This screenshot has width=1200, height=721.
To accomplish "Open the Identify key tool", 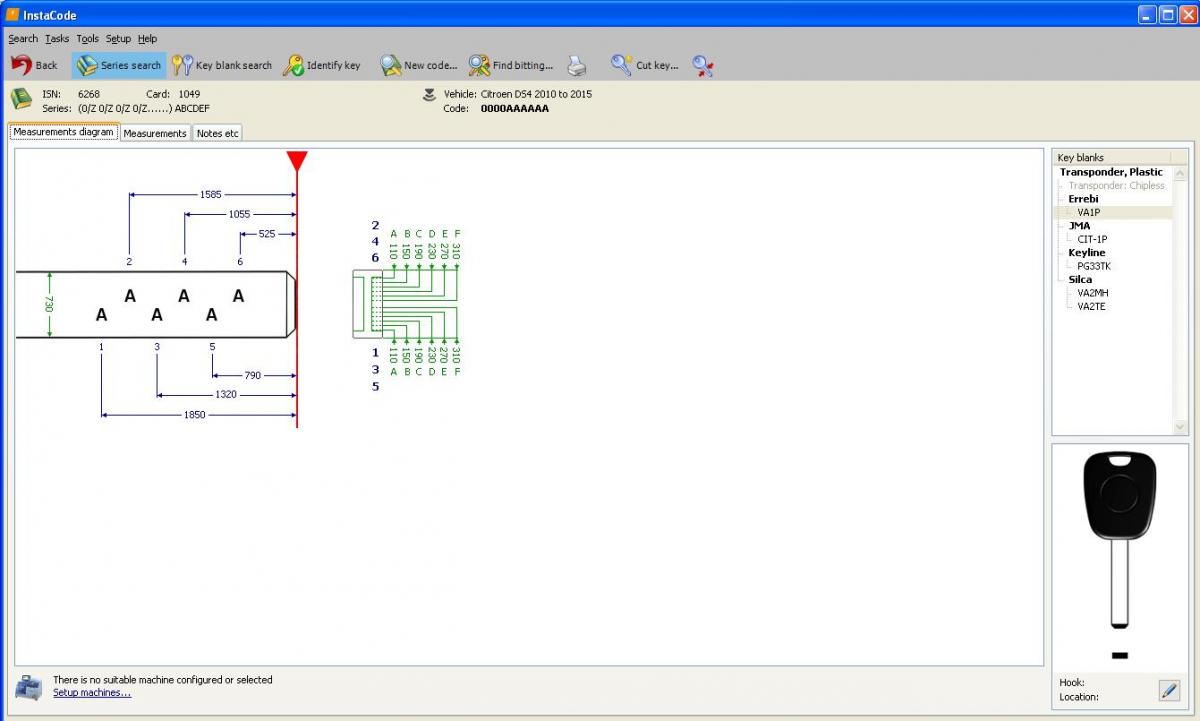I will pos(322,66).
